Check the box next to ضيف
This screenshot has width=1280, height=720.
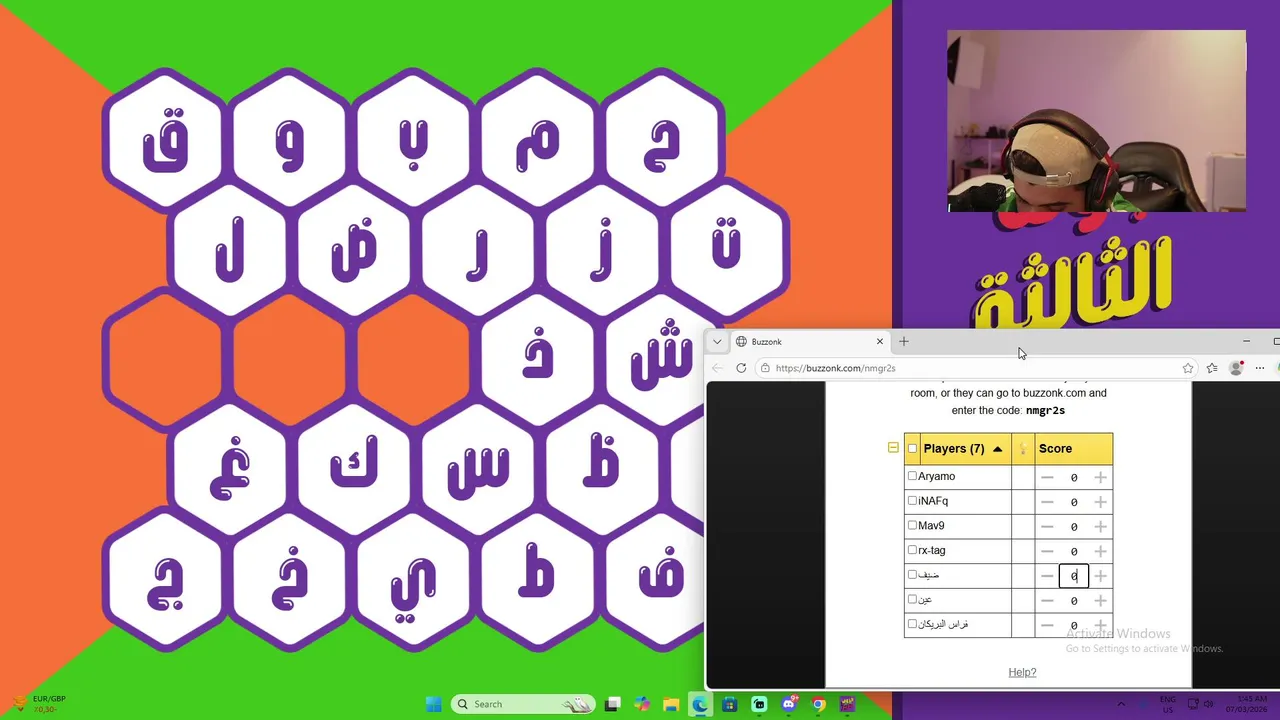[x=912, y=575]
